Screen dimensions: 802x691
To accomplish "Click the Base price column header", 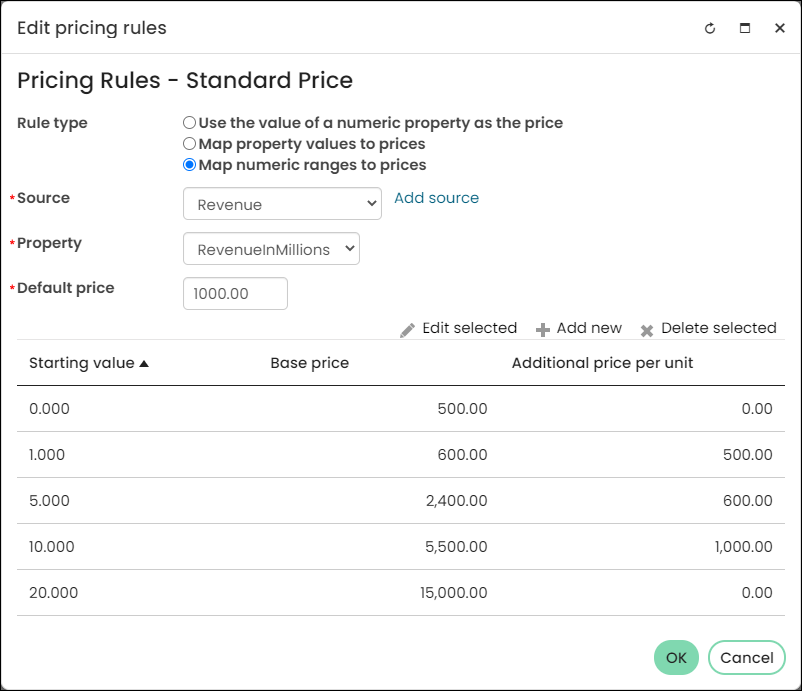I will pos(309,363).
